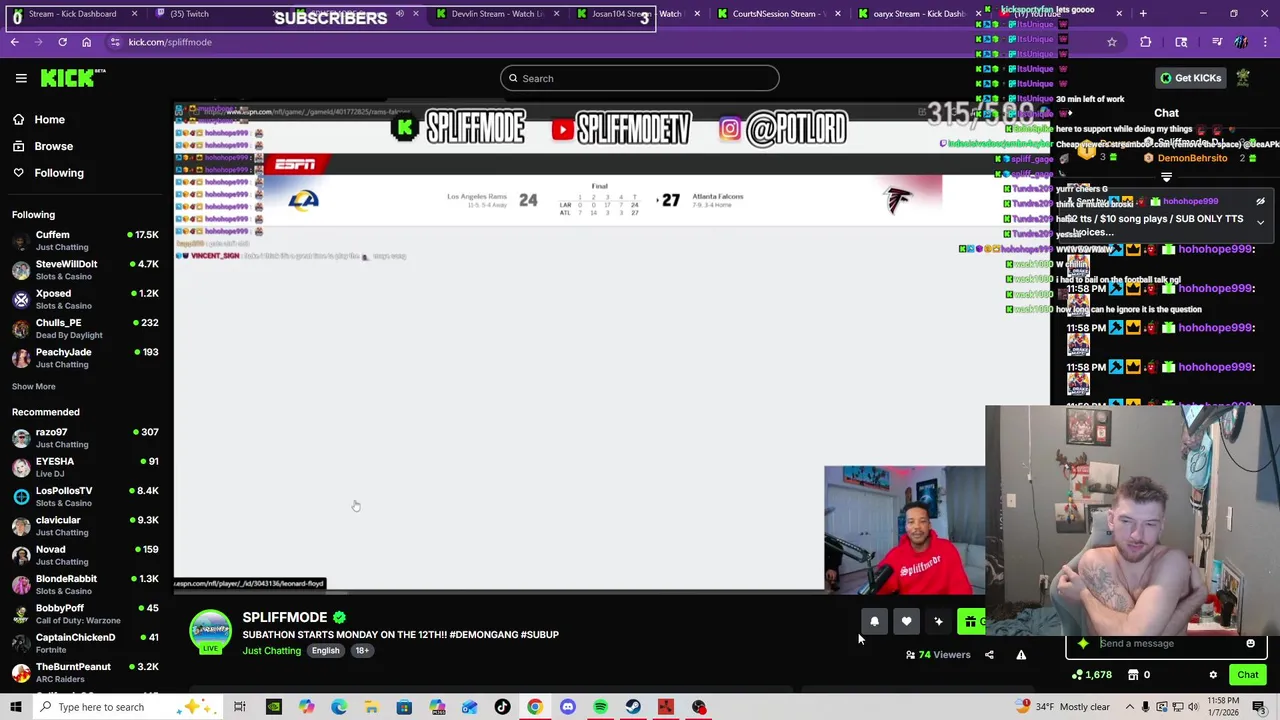Open CaptainChicken's recommended channel
The height and width of the screenshot is (720, 1280).
point(86,642)
